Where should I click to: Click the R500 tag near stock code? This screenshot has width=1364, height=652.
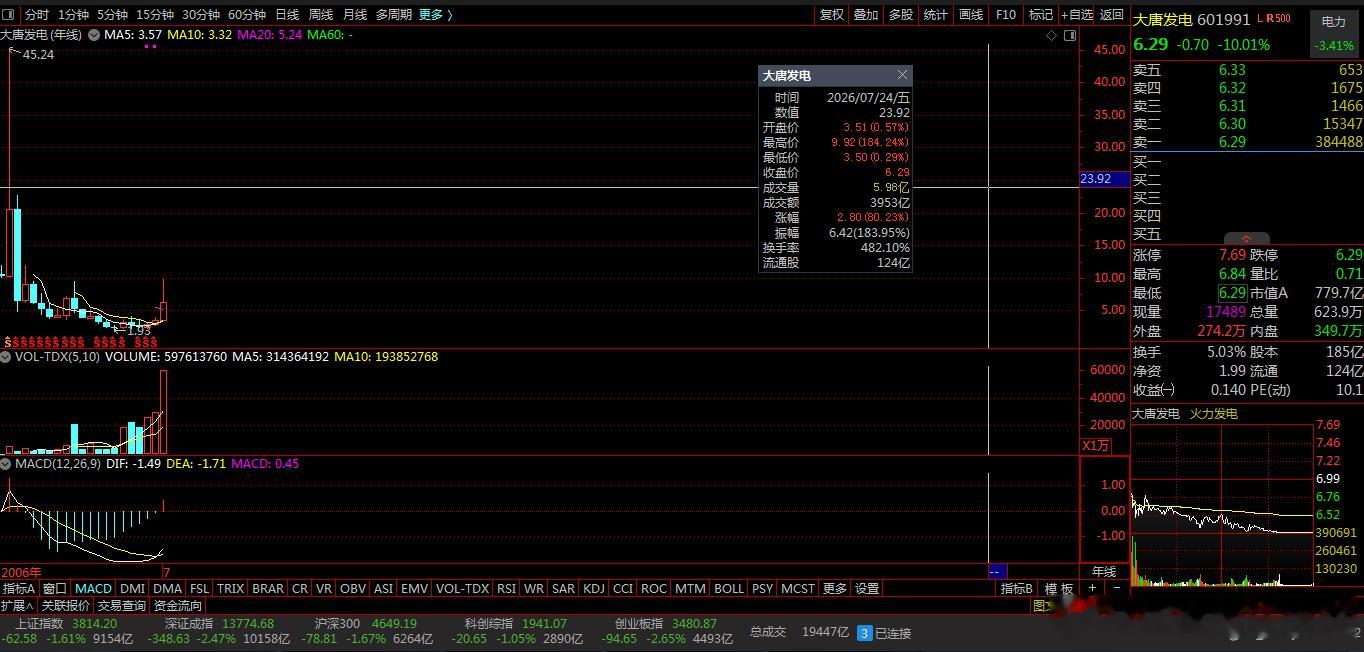coord(1277,18)
